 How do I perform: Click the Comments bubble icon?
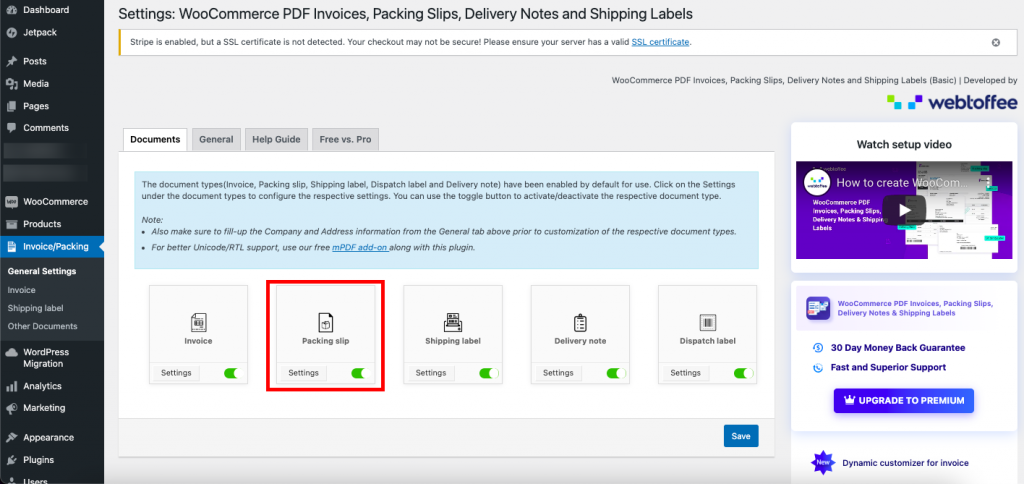tap(11, 128)
